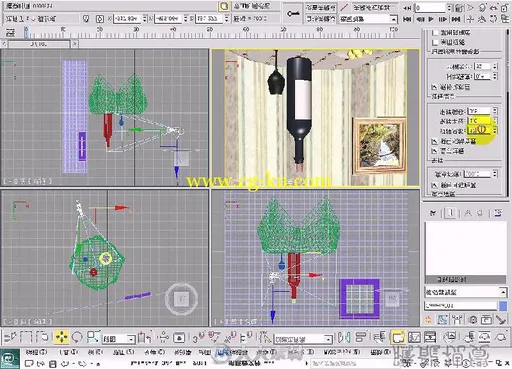
Task: Open the Reference Coordinate System dropdown
Action: tap(118, 339)
